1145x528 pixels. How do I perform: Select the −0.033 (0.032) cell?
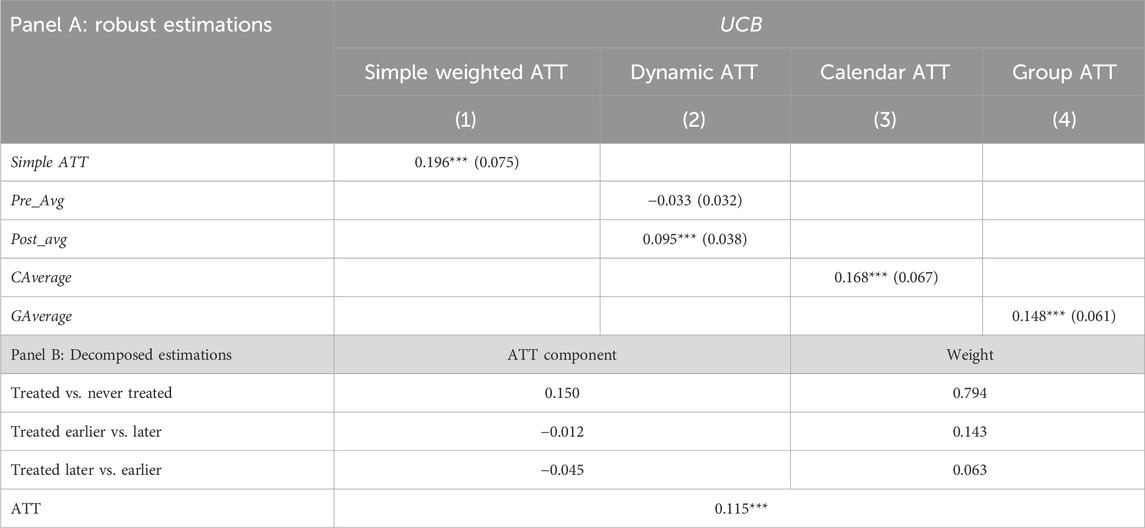[x=694, y=202]
